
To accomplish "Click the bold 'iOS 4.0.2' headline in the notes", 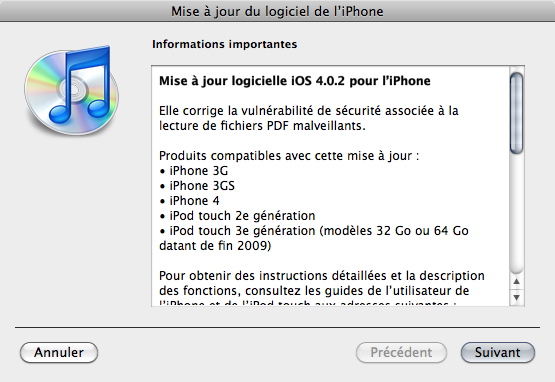I will pos(294,81).
